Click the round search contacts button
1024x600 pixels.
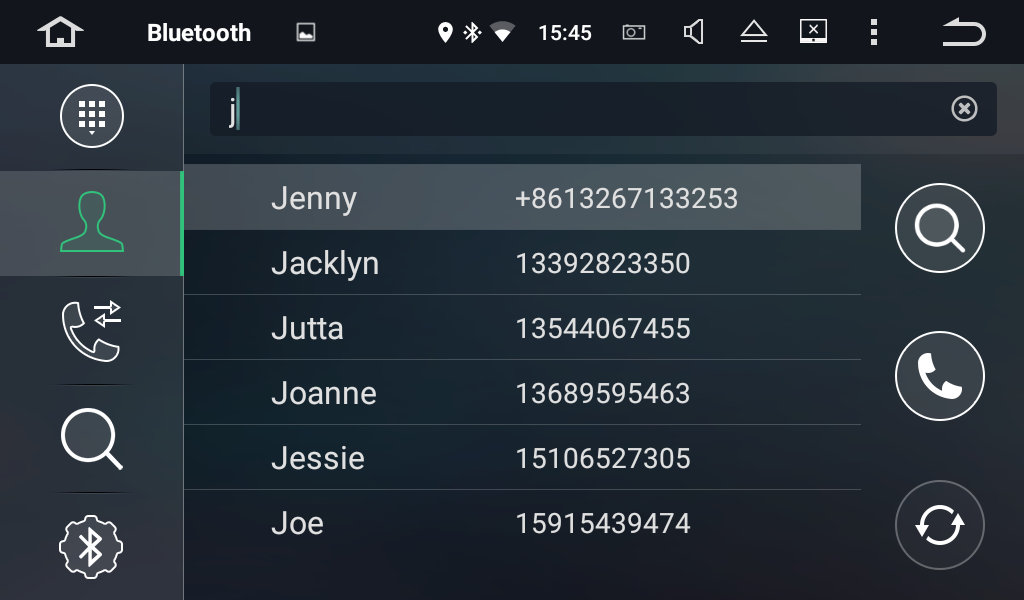pos(939,228)
